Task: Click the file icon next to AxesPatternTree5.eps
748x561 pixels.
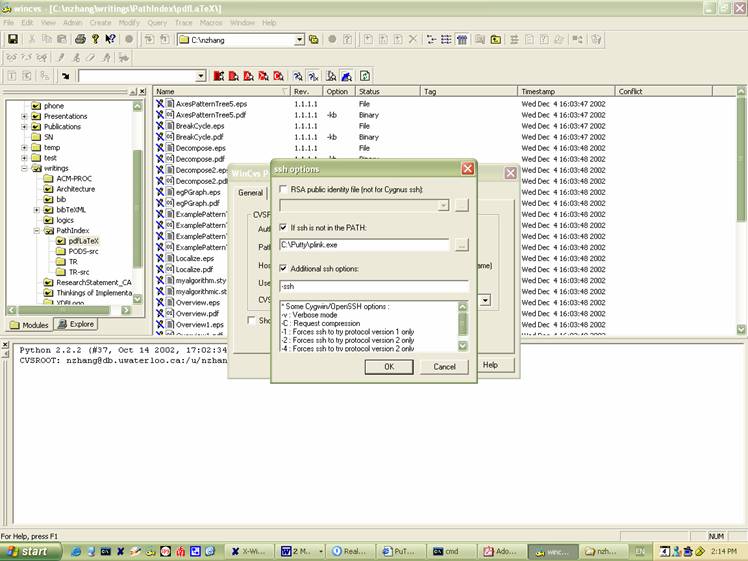Action: click(169, 103)
